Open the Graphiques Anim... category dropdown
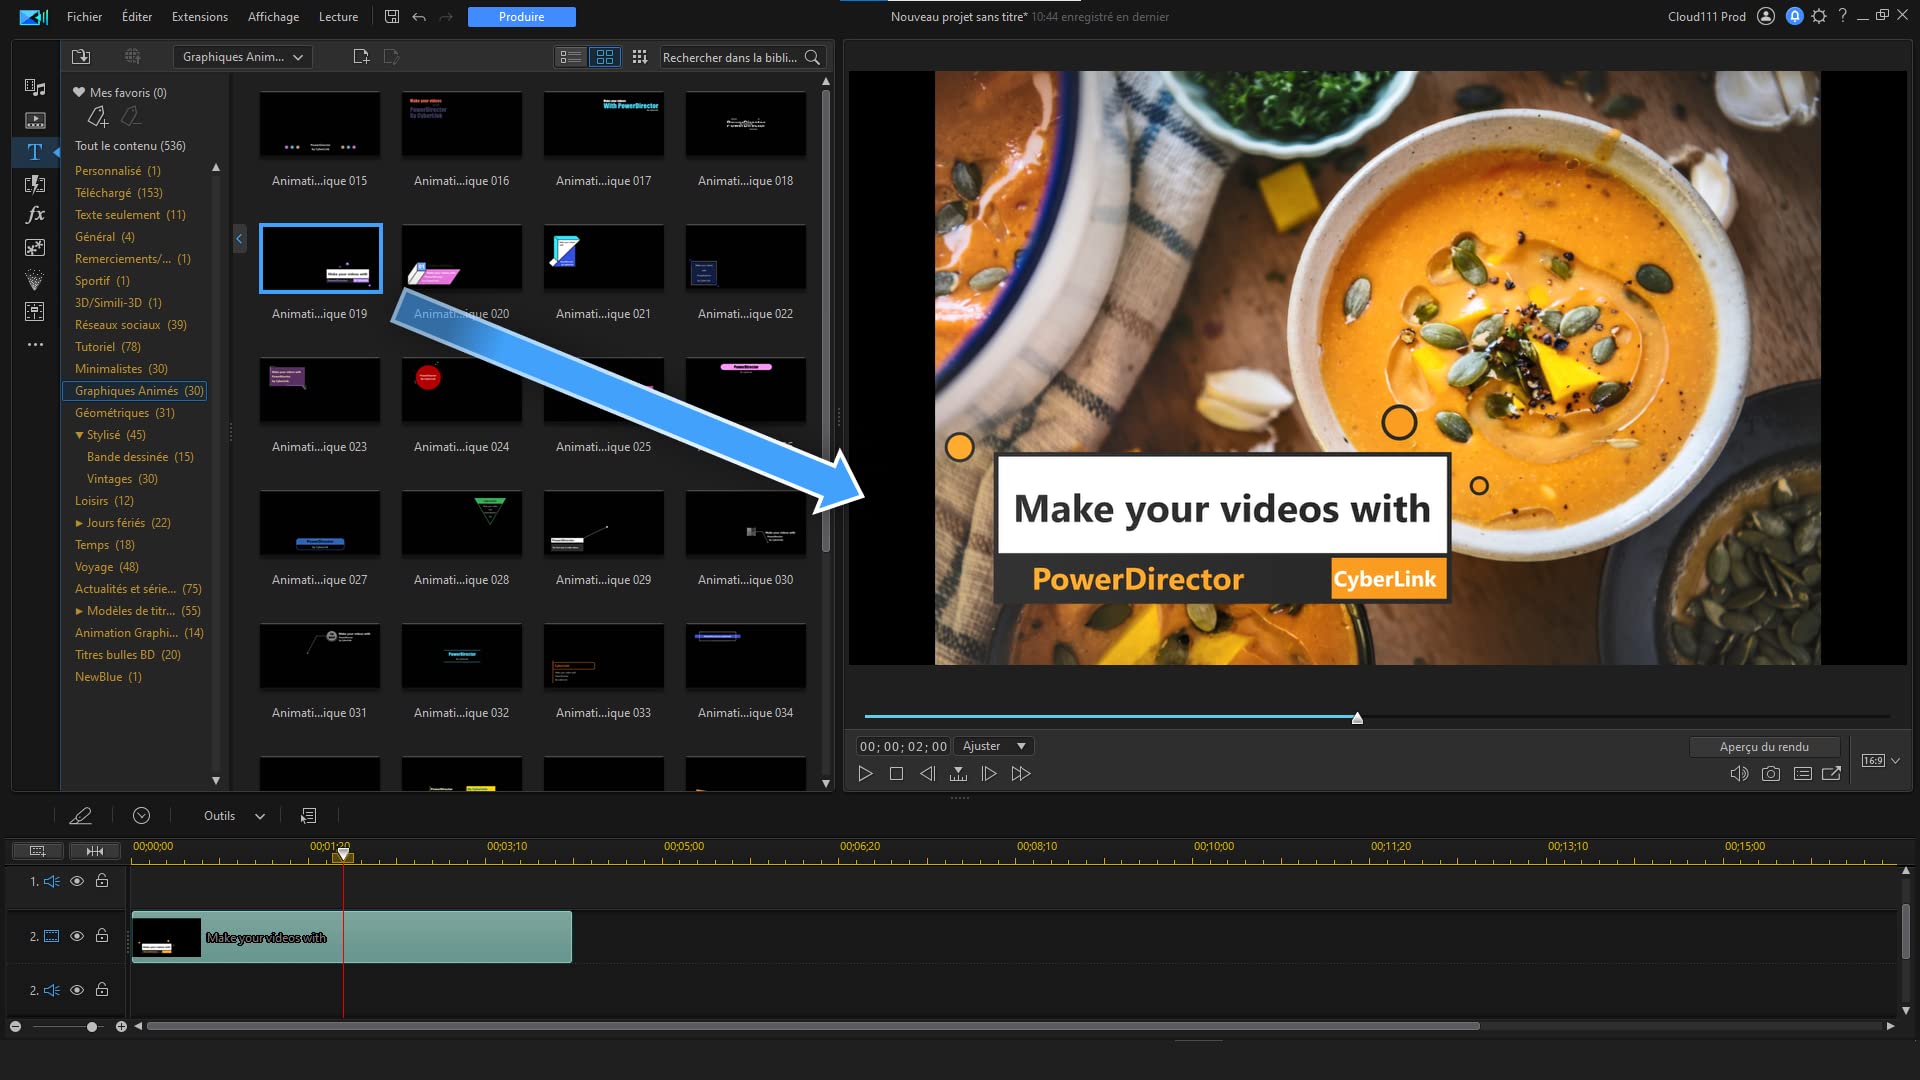Image resolution: width=1920 pixels, height=1080 pixels. tap(243, 57)
